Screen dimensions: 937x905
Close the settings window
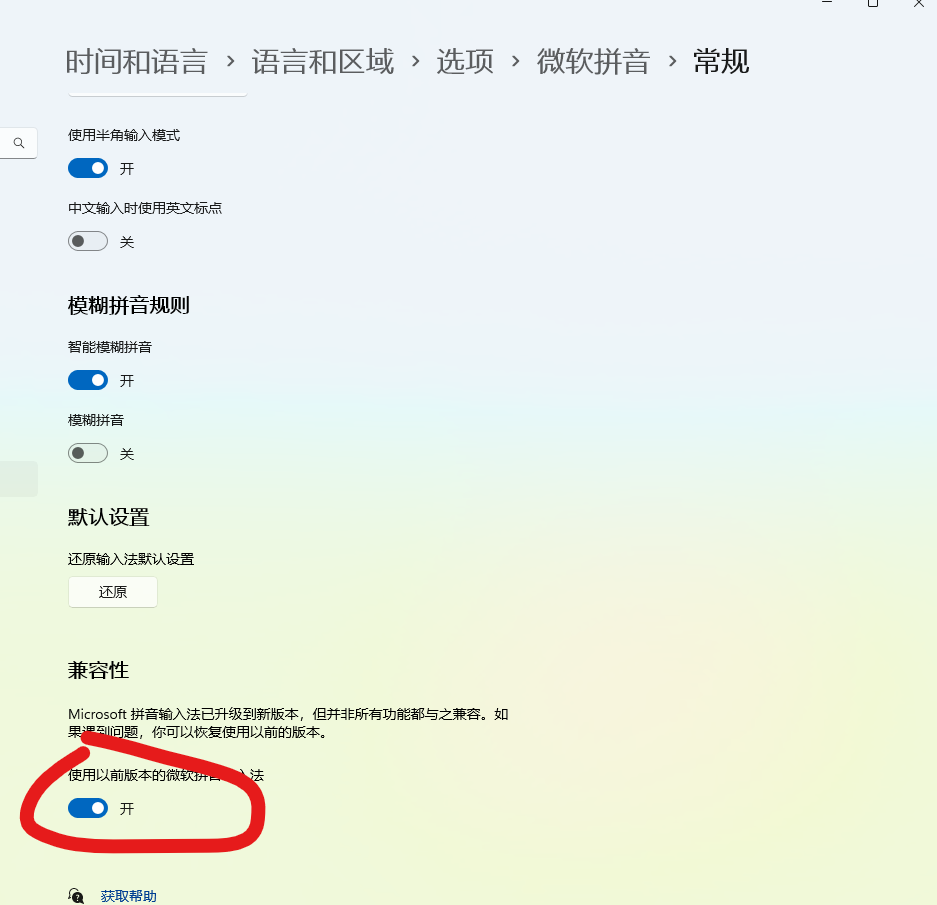click(x=918, y=3)
